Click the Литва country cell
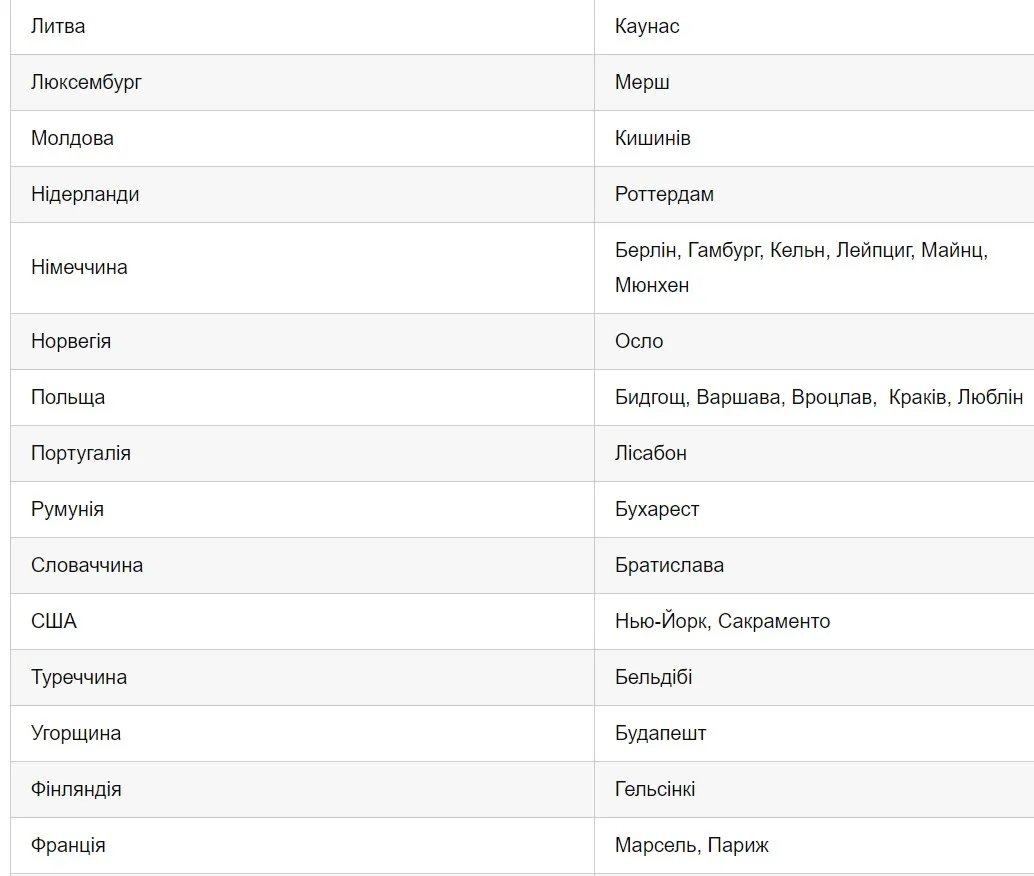Screen dimensions: 1034x876 click(58, 27)
